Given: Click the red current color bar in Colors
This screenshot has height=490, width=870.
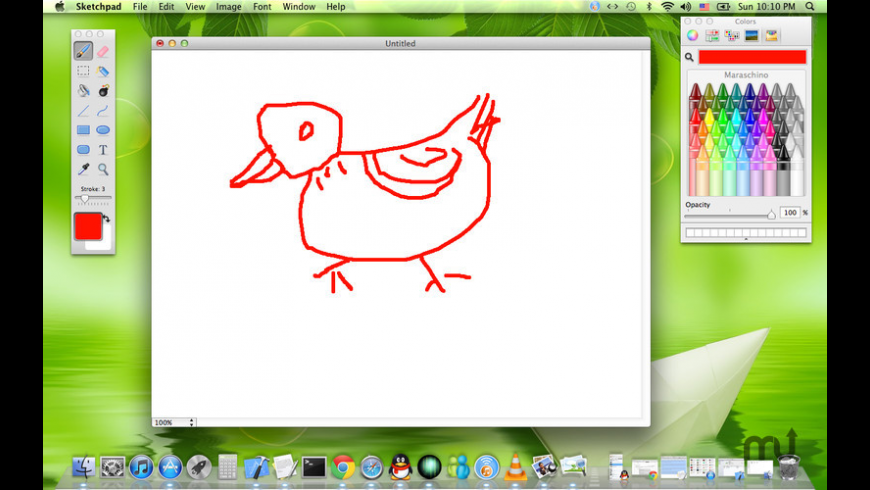Looking at the screenshot, I should click(752, 57).
